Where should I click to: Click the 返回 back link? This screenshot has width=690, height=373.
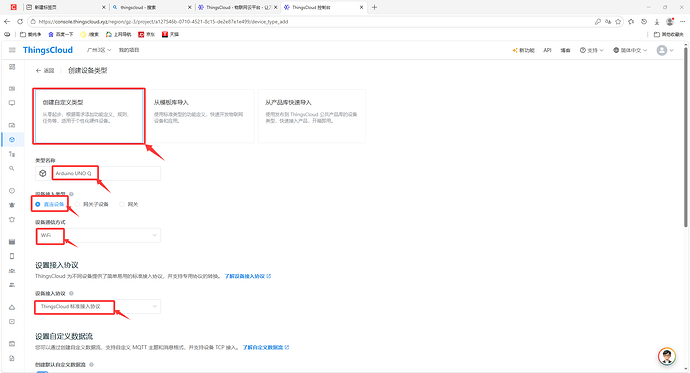[45, 70]
